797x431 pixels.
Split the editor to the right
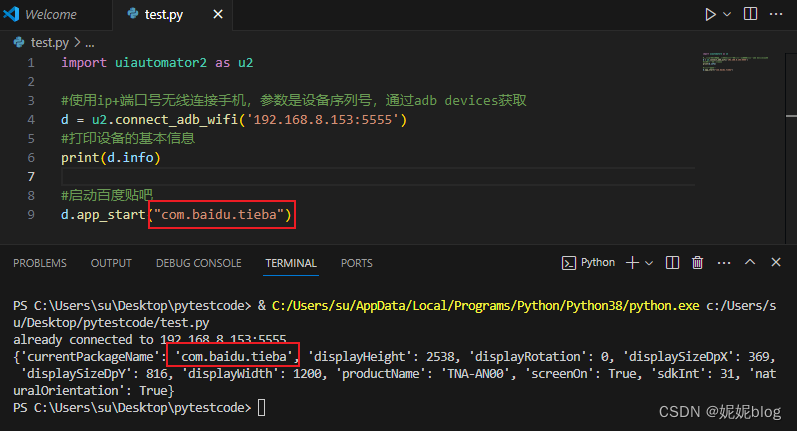(x=750, y=14)
